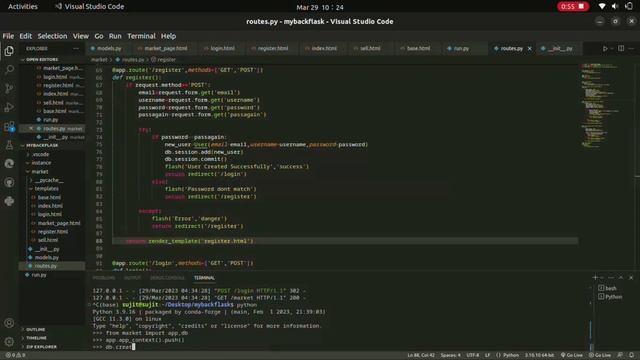The height and width of the screenshot is (360, 640).
Task: Click the notifications bell in status bar
Action: click(631, 355)
